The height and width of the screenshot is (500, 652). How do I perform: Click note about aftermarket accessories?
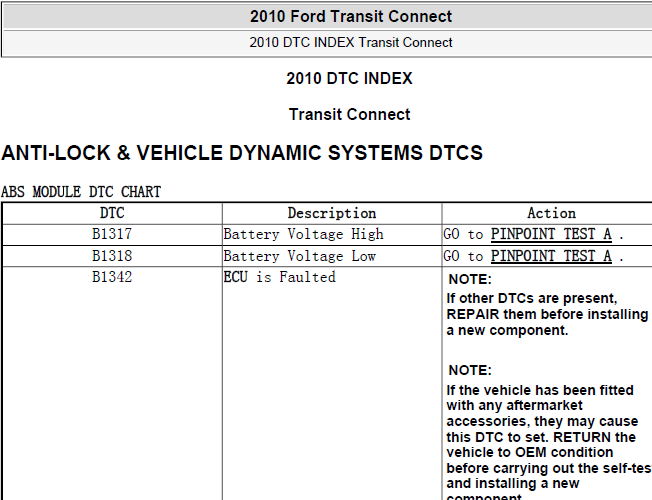pyautogui.click(x=549, y=444)
